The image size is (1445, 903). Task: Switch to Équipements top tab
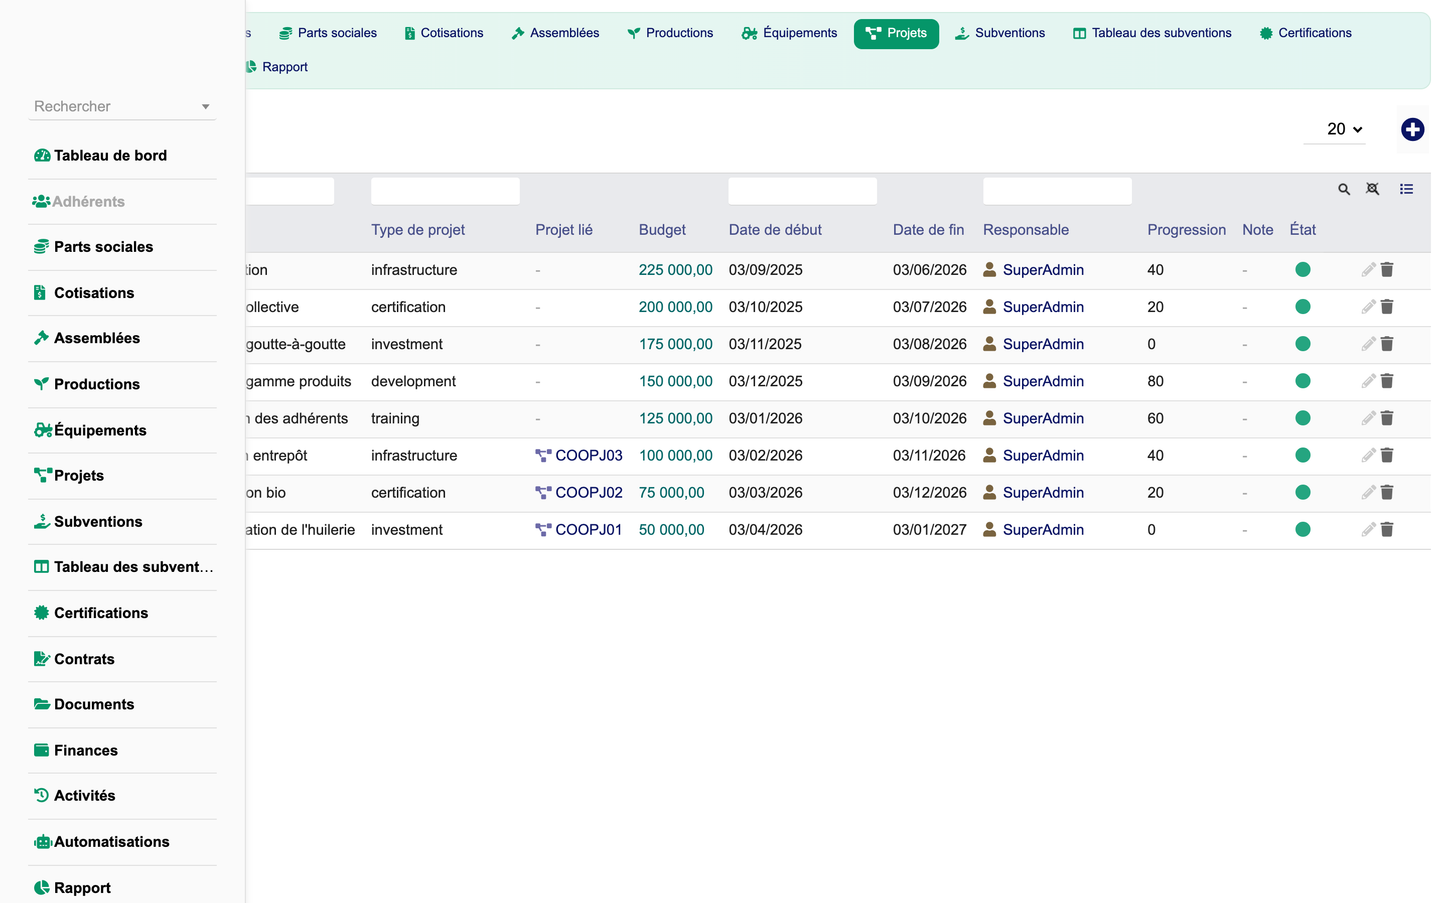(790, 33)
